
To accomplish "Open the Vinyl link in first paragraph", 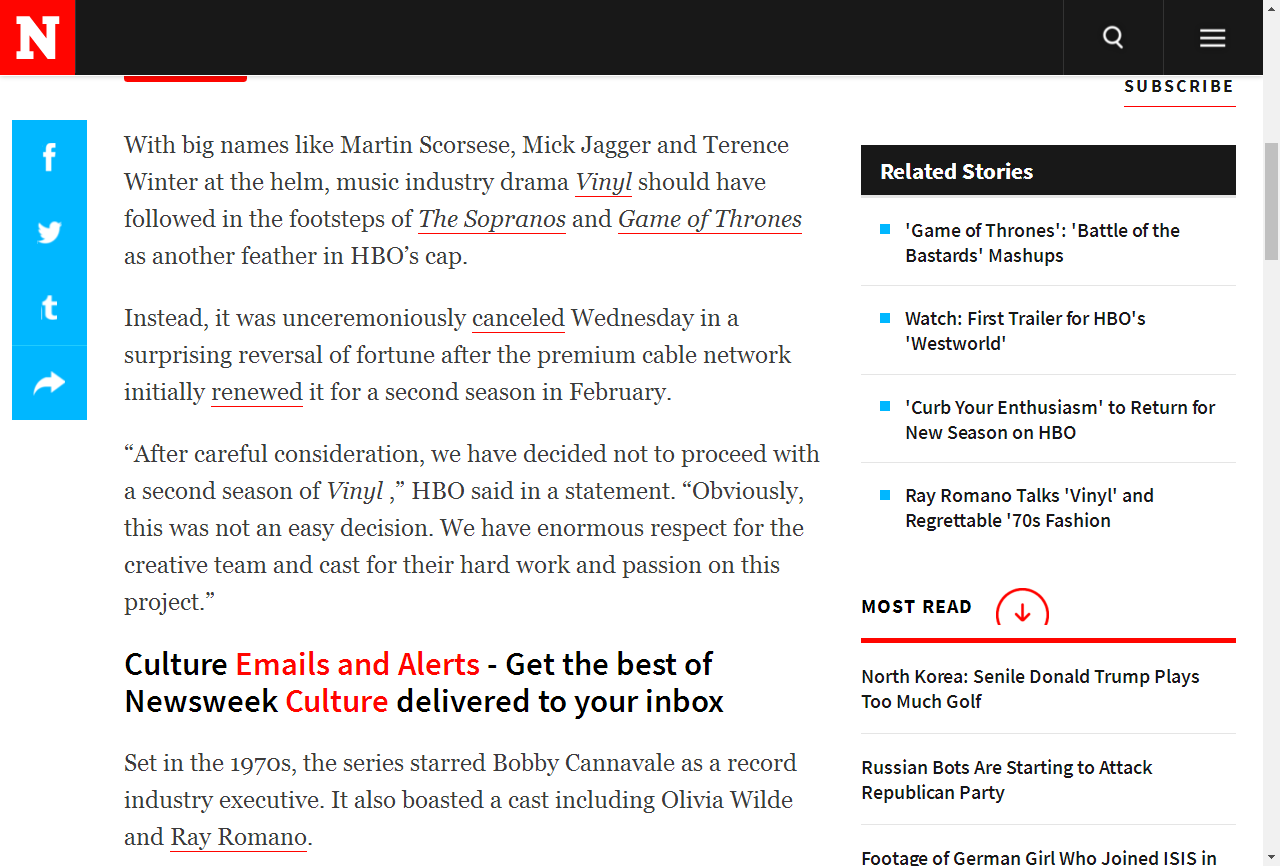I will click(x=604, y=183).
